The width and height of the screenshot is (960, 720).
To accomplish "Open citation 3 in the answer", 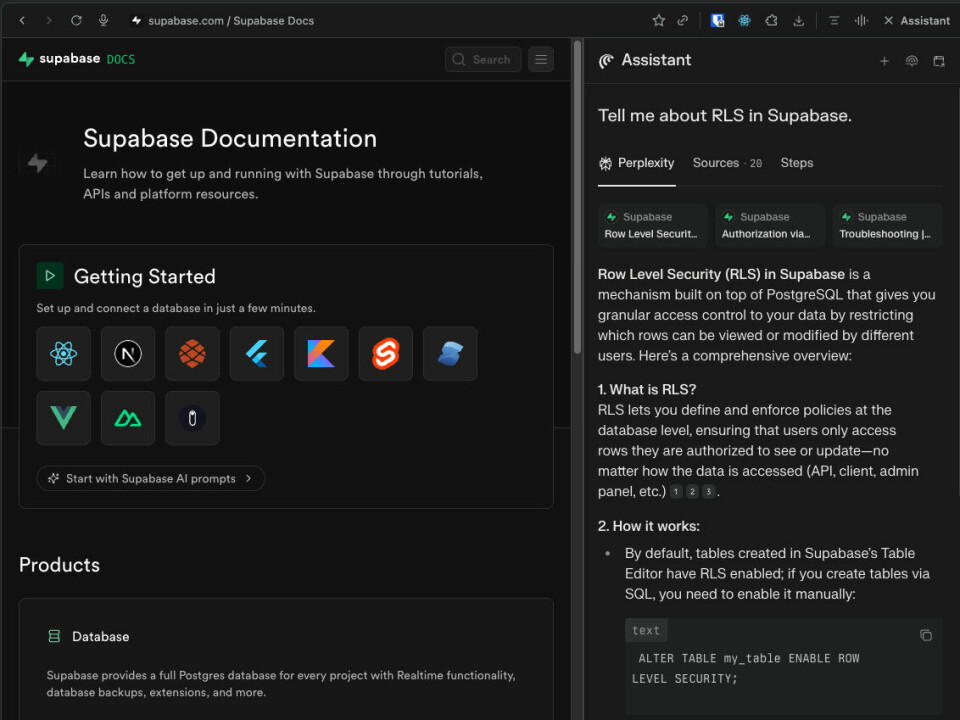I will [x=709, y=492].
